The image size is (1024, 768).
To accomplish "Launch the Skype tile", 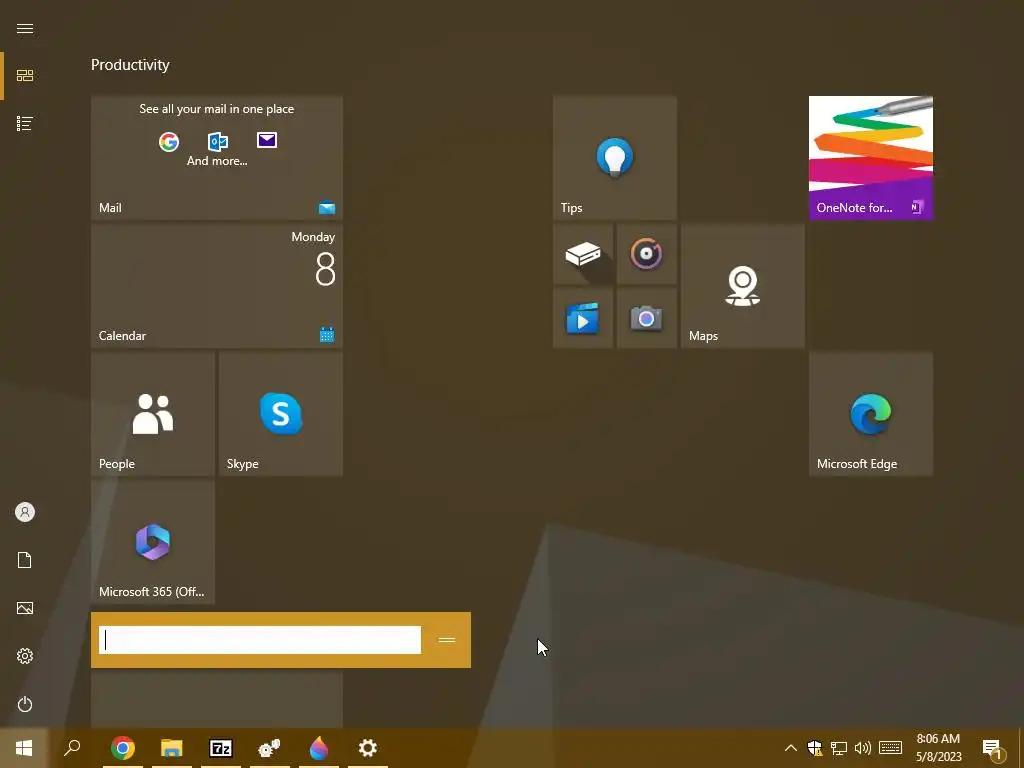I will (281, 413).
